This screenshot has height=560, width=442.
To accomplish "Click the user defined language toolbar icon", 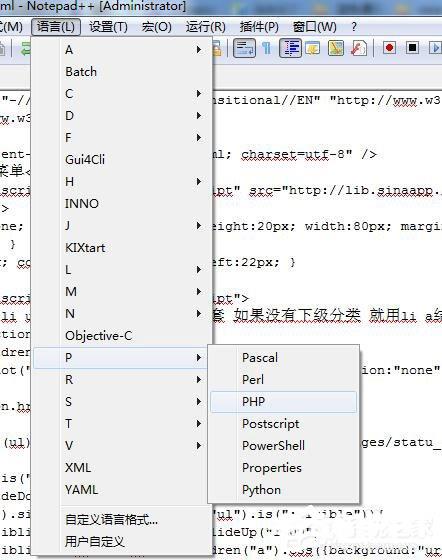I will [x=313, y=48].
